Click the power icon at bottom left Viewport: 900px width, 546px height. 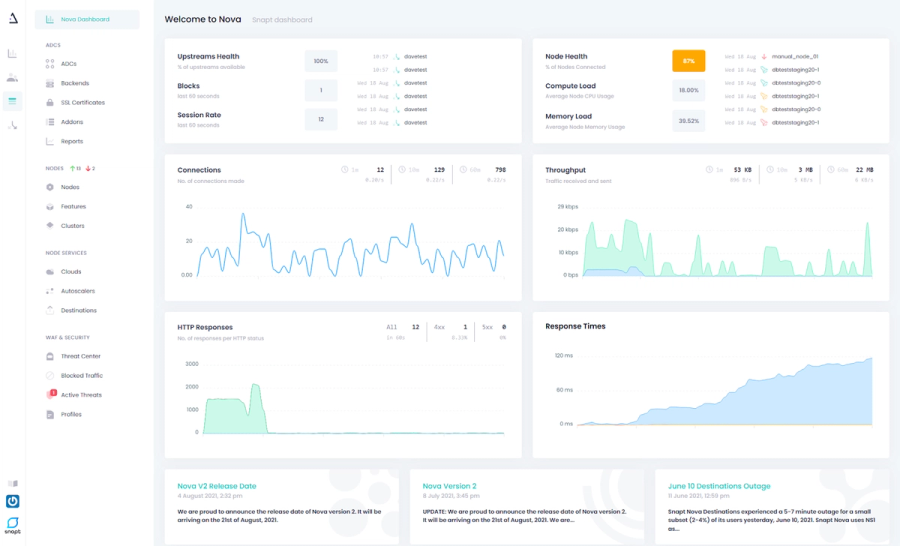13,501
